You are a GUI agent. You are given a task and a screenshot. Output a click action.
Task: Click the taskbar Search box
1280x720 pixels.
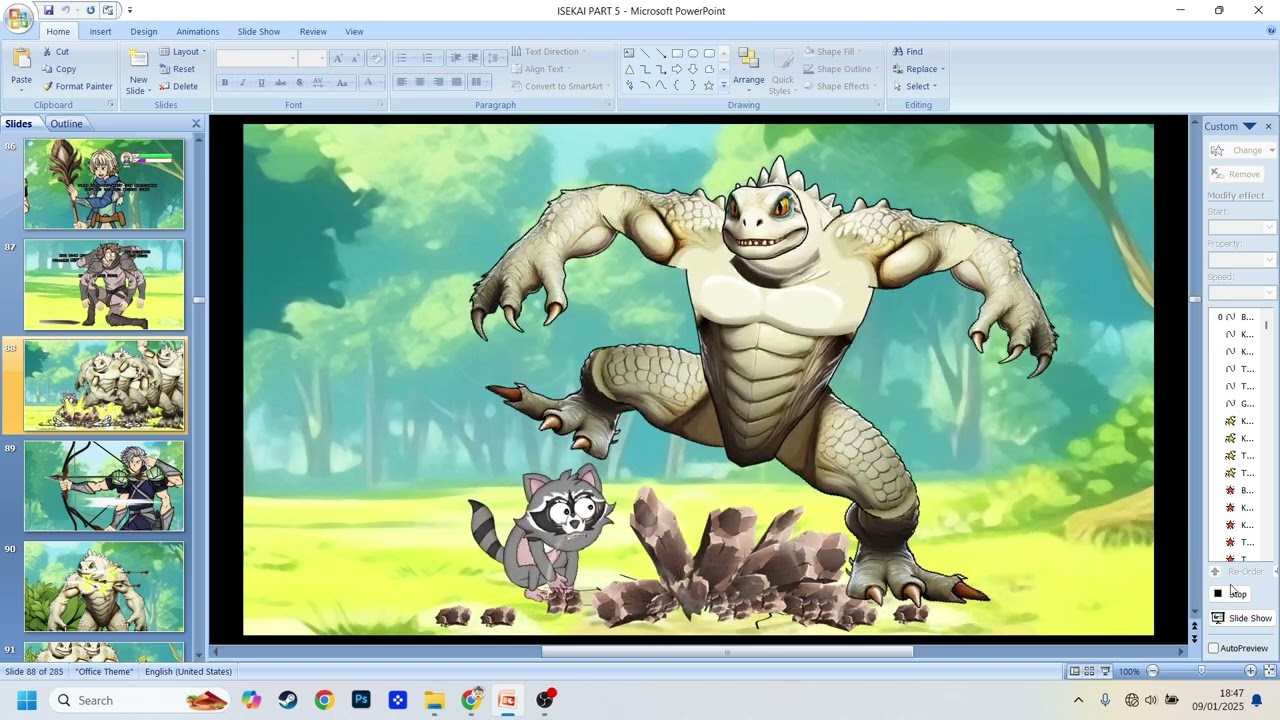138,700
